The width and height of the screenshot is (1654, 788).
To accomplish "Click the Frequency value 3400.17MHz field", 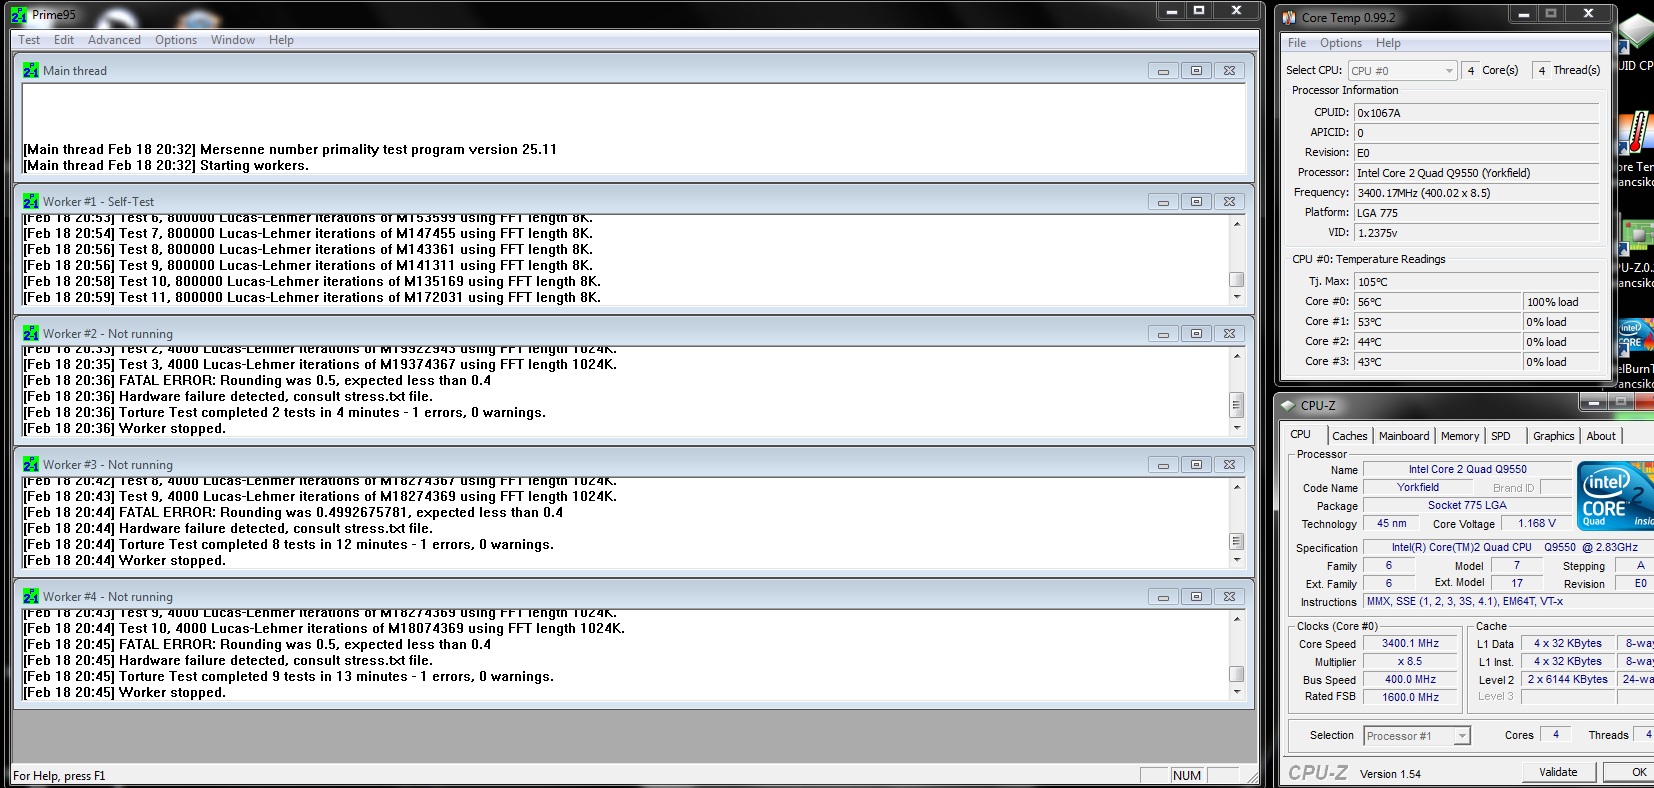I will pyautogui.click(x=1476, y=193).
